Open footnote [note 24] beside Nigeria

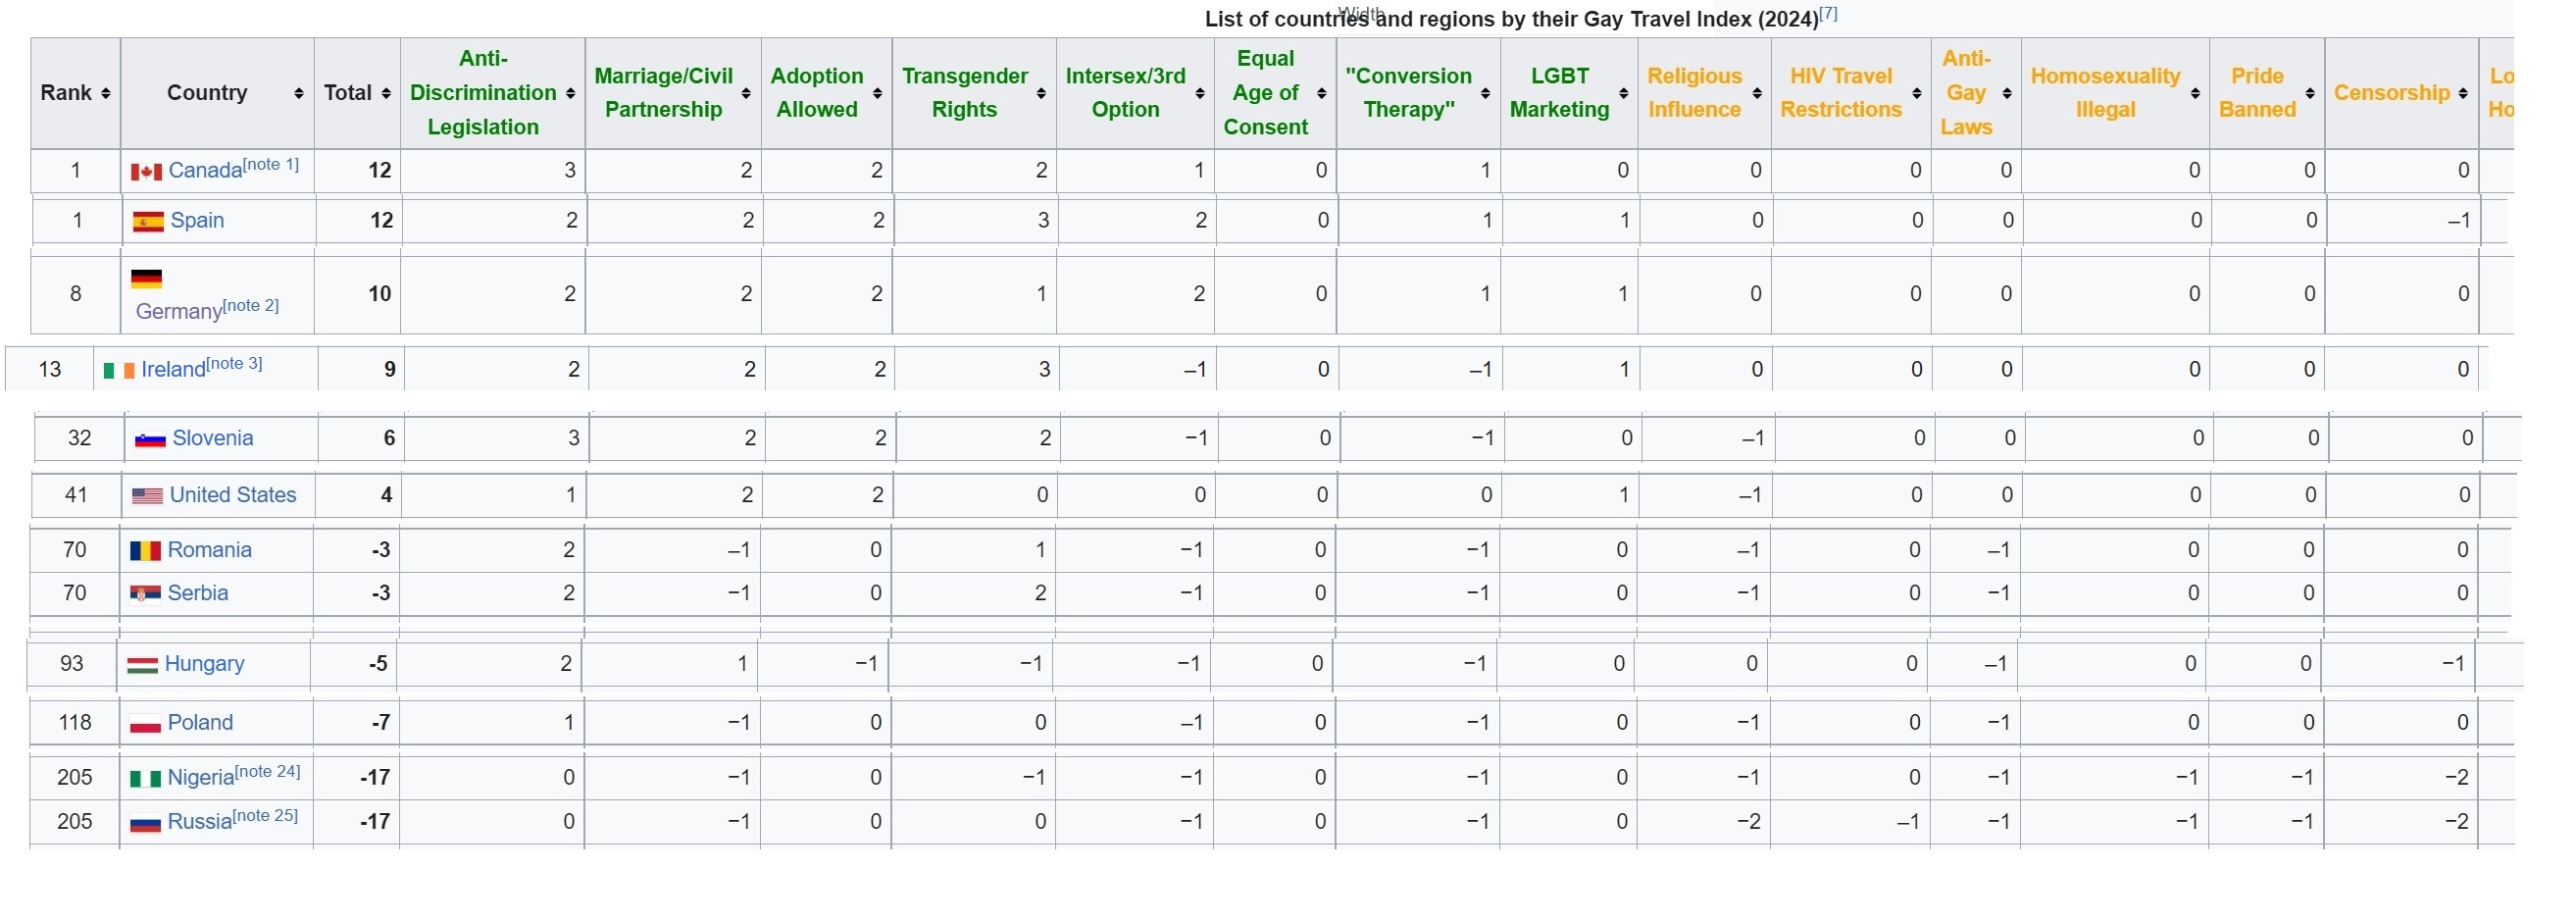pyautogui.click(x=267, y=772)
